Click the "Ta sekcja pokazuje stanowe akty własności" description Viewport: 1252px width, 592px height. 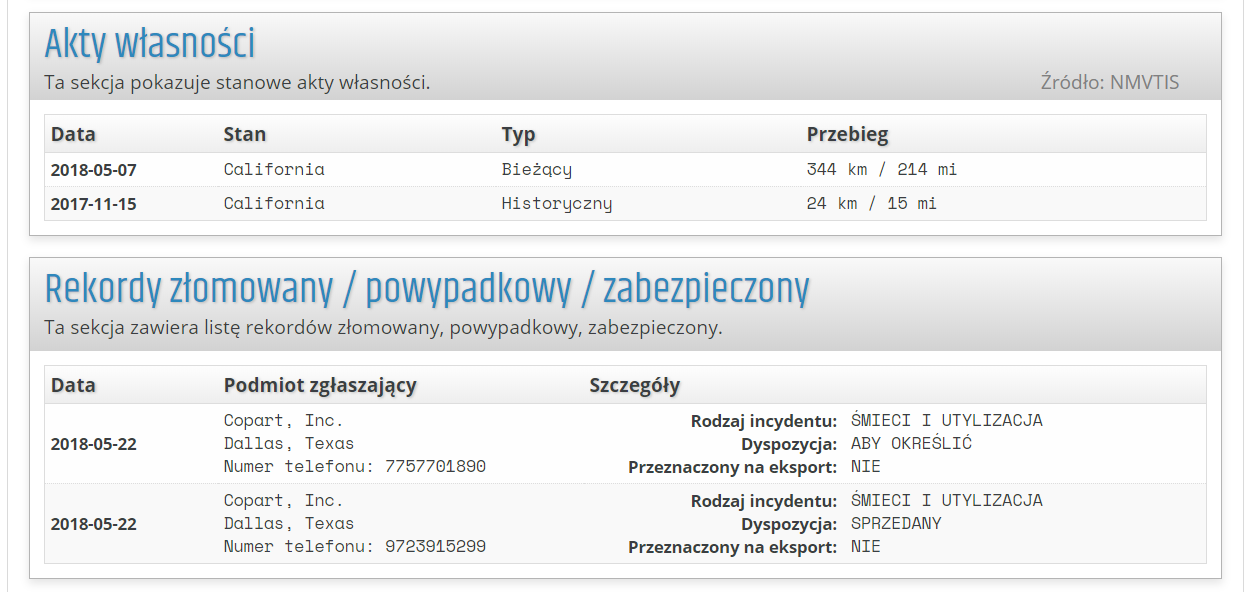(237, 82)
